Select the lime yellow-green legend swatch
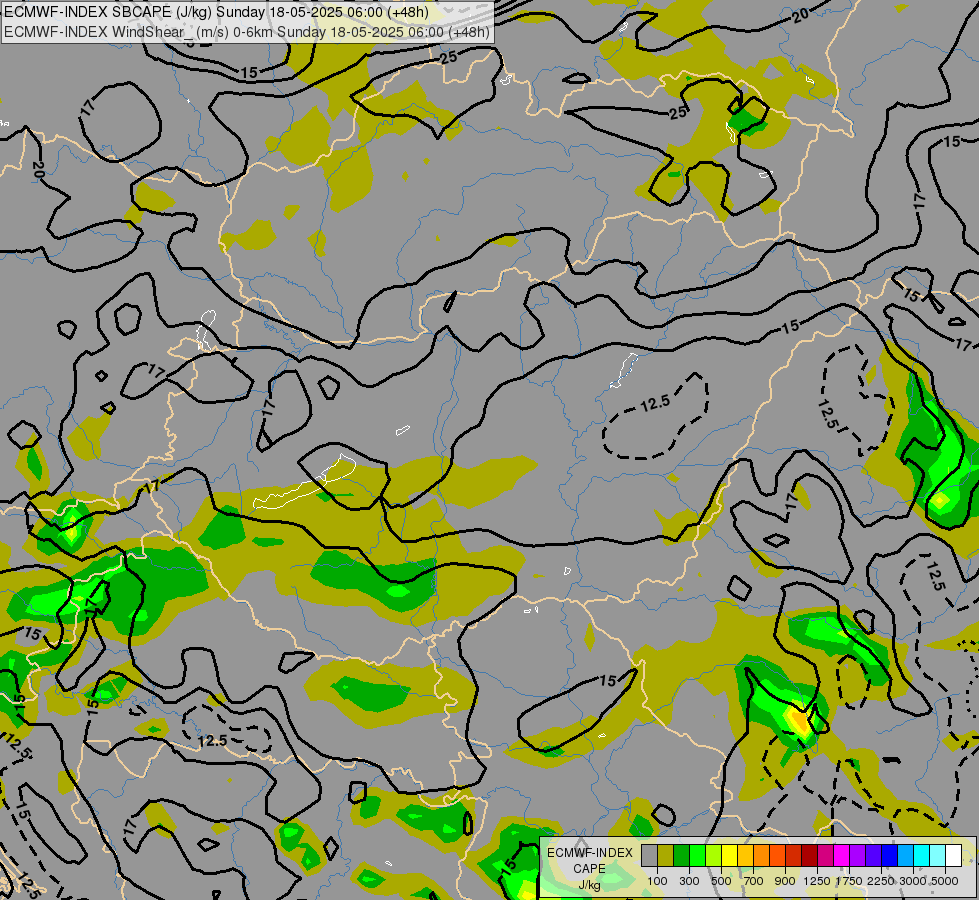This screenshot has width=979, height=900. [714, 856]
